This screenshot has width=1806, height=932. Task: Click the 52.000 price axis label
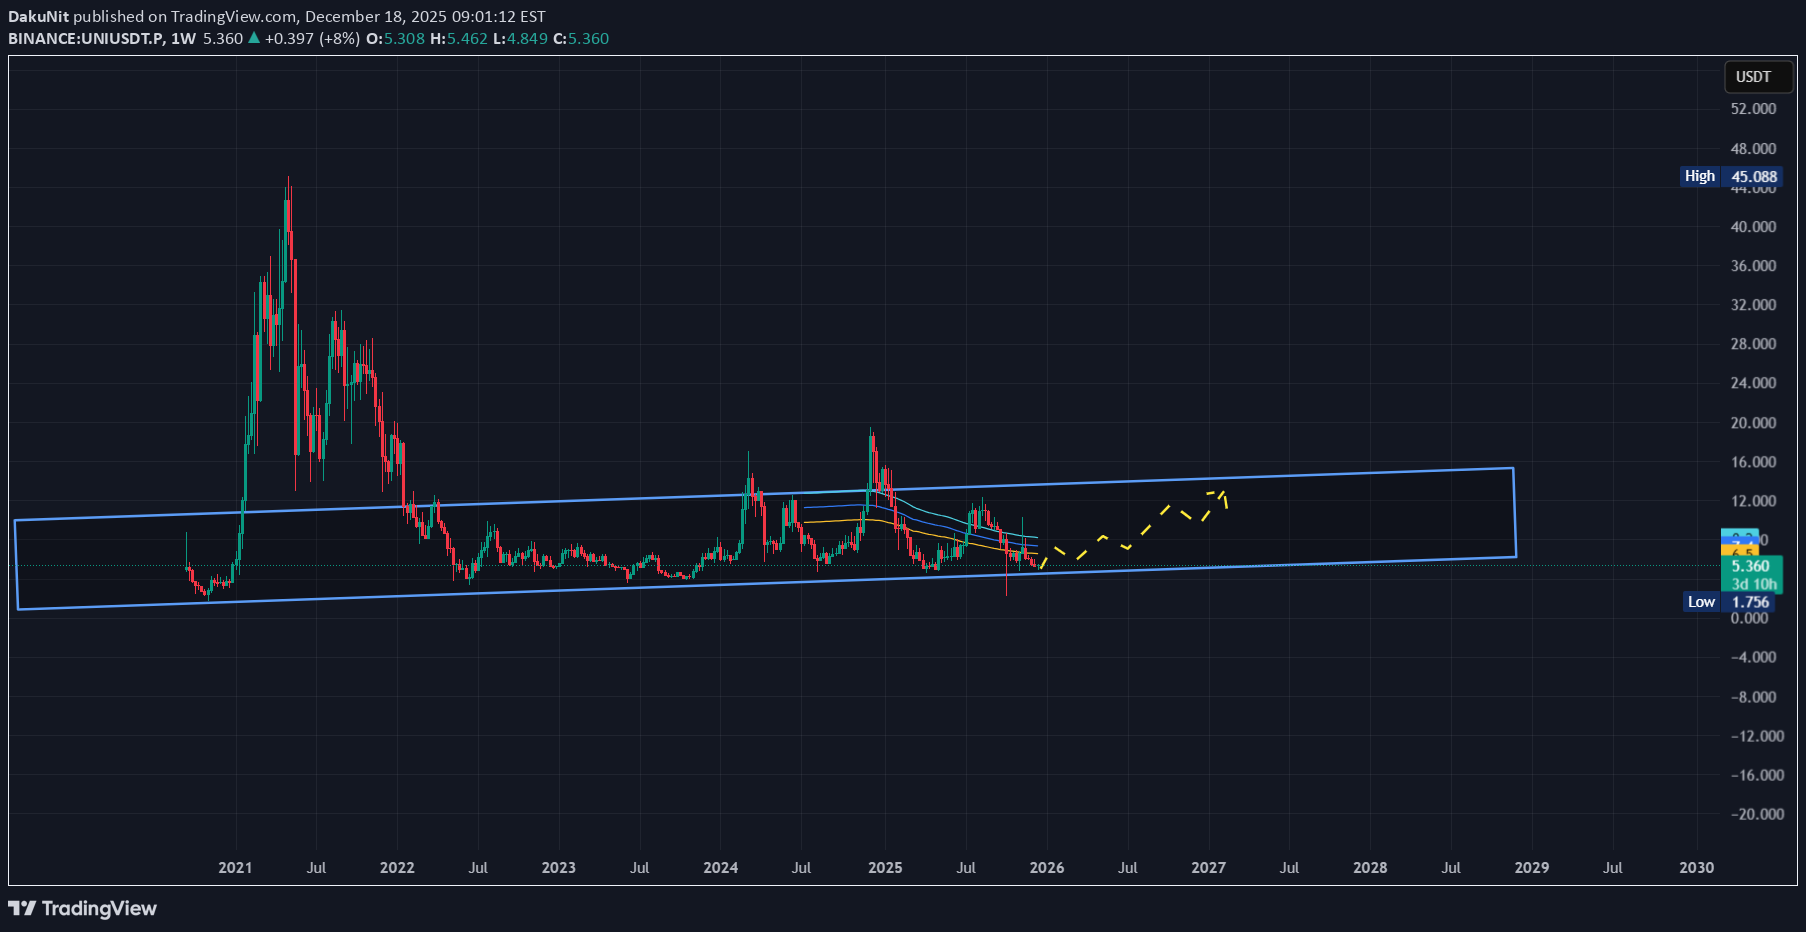[x=1753, y=108]
